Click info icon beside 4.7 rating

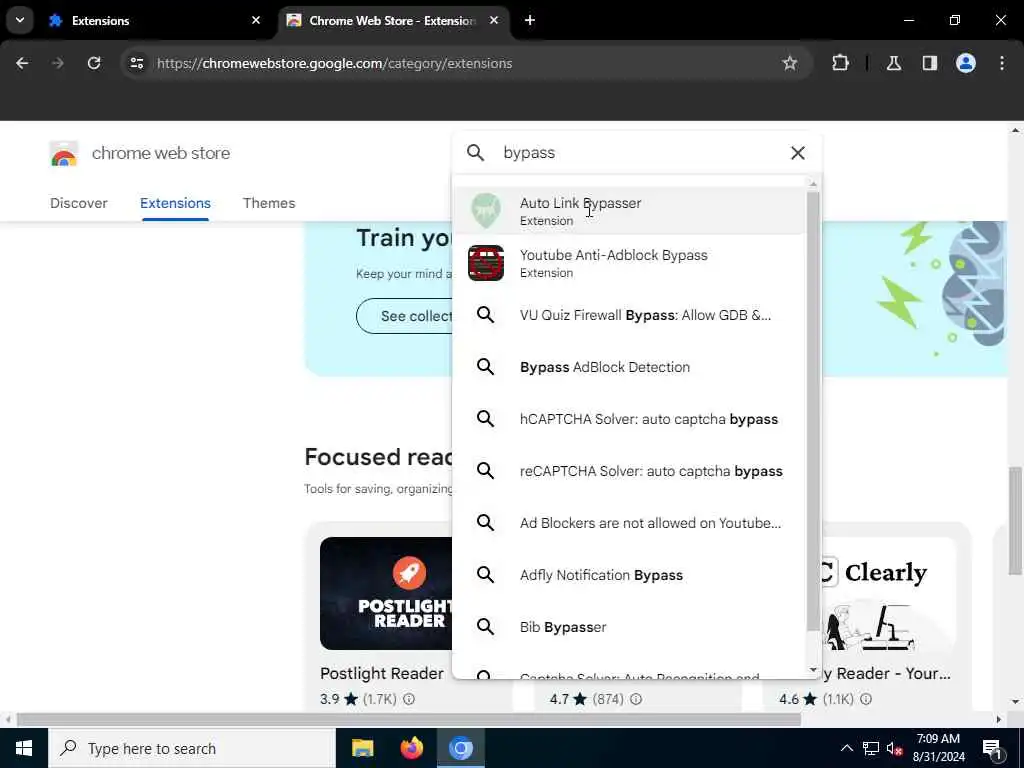tap(636, 699)
